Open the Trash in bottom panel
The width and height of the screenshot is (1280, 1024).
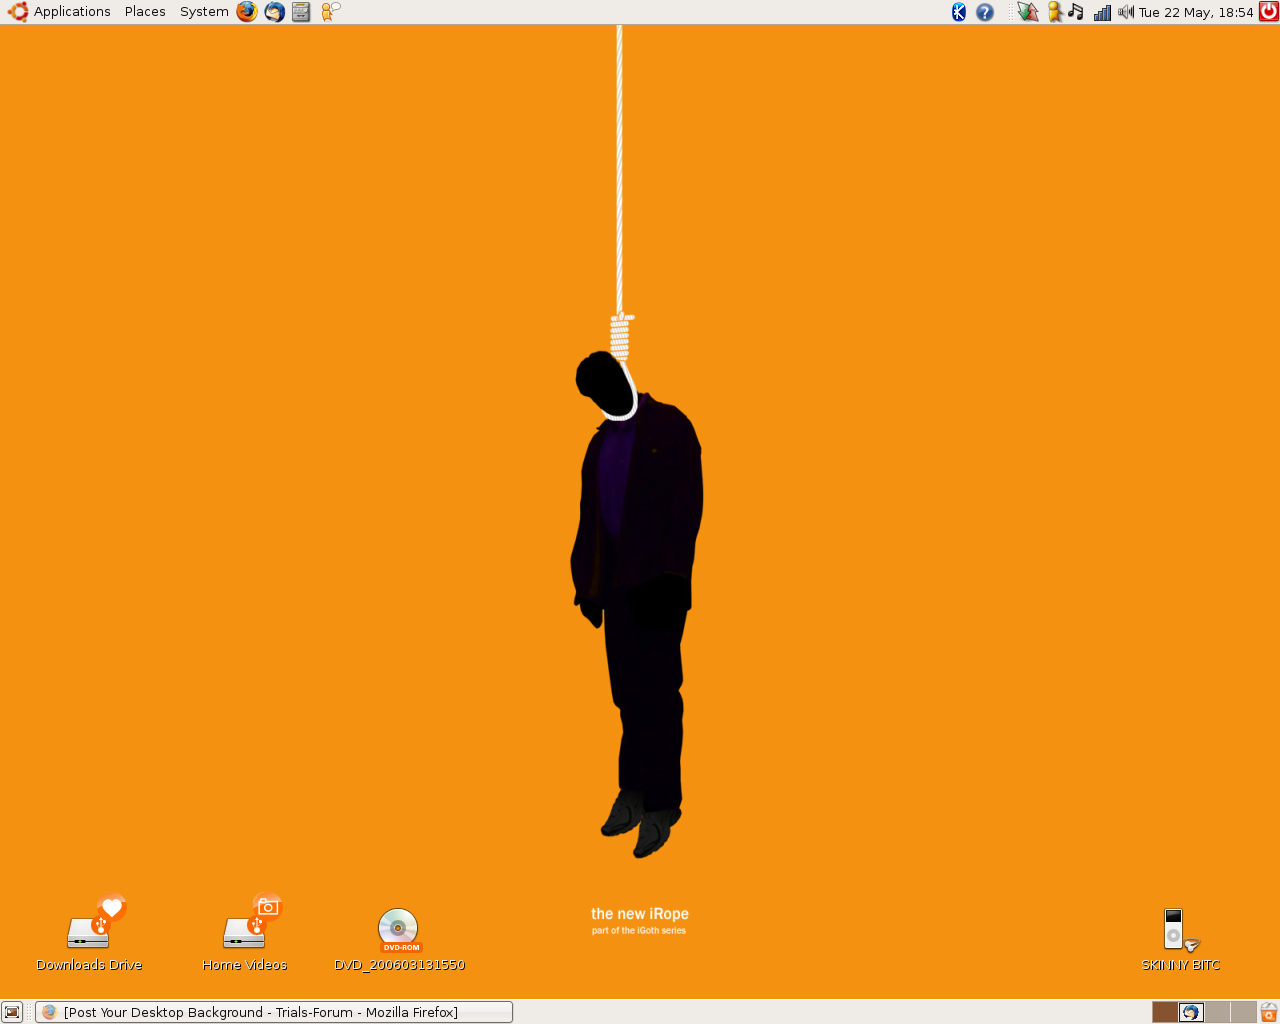[x=1269, y=1012]
